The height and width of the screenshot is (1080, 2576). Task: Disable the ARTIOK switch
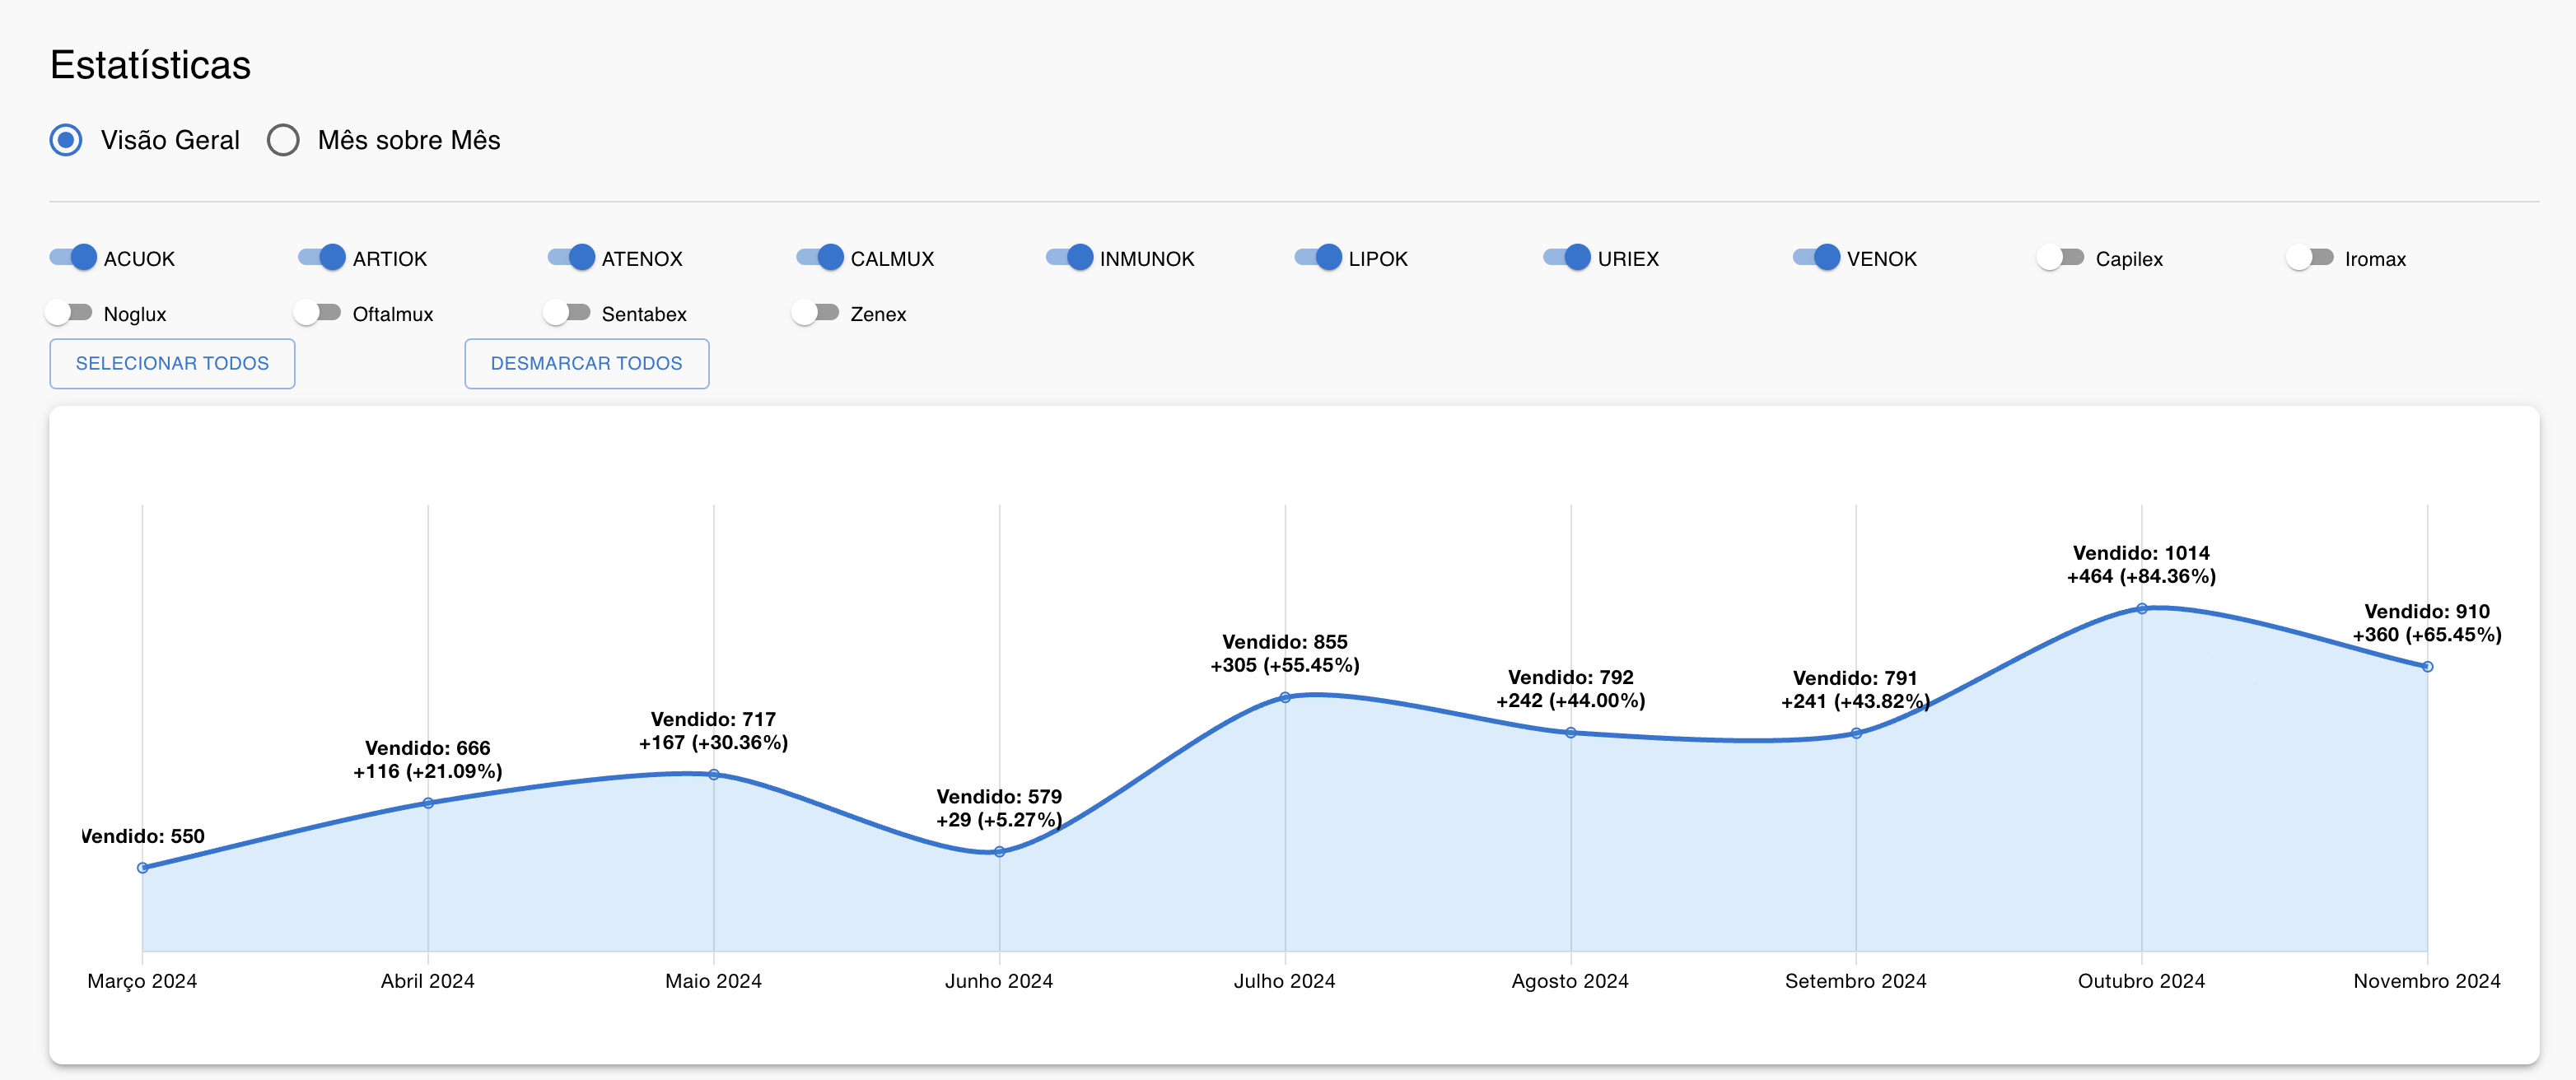click(322, 258)
